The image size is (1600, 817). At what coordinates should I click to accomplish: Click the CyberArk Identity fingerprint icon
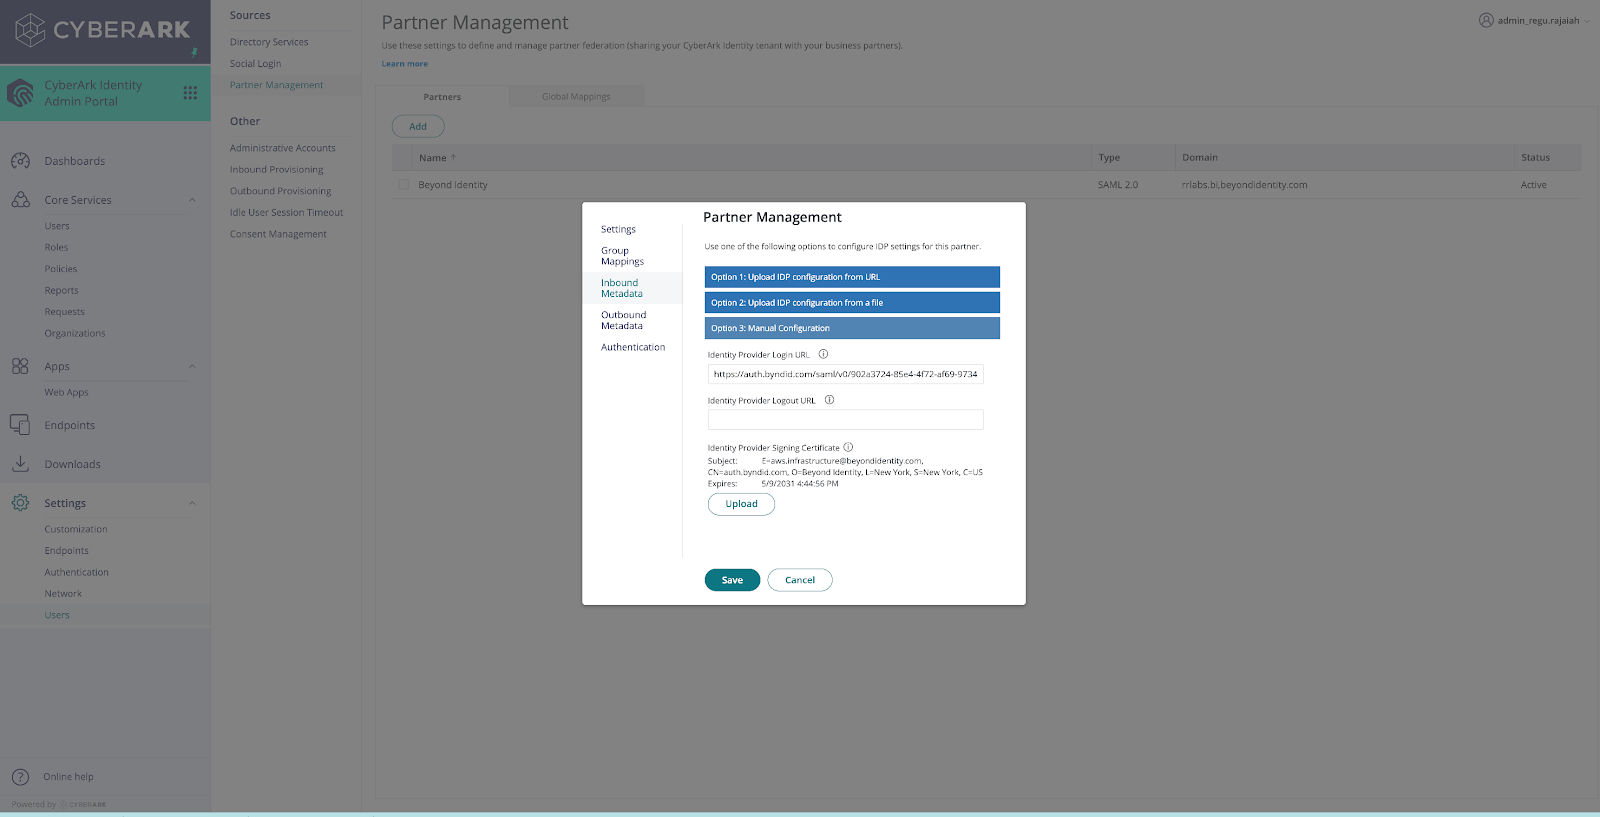pos(21,93)
